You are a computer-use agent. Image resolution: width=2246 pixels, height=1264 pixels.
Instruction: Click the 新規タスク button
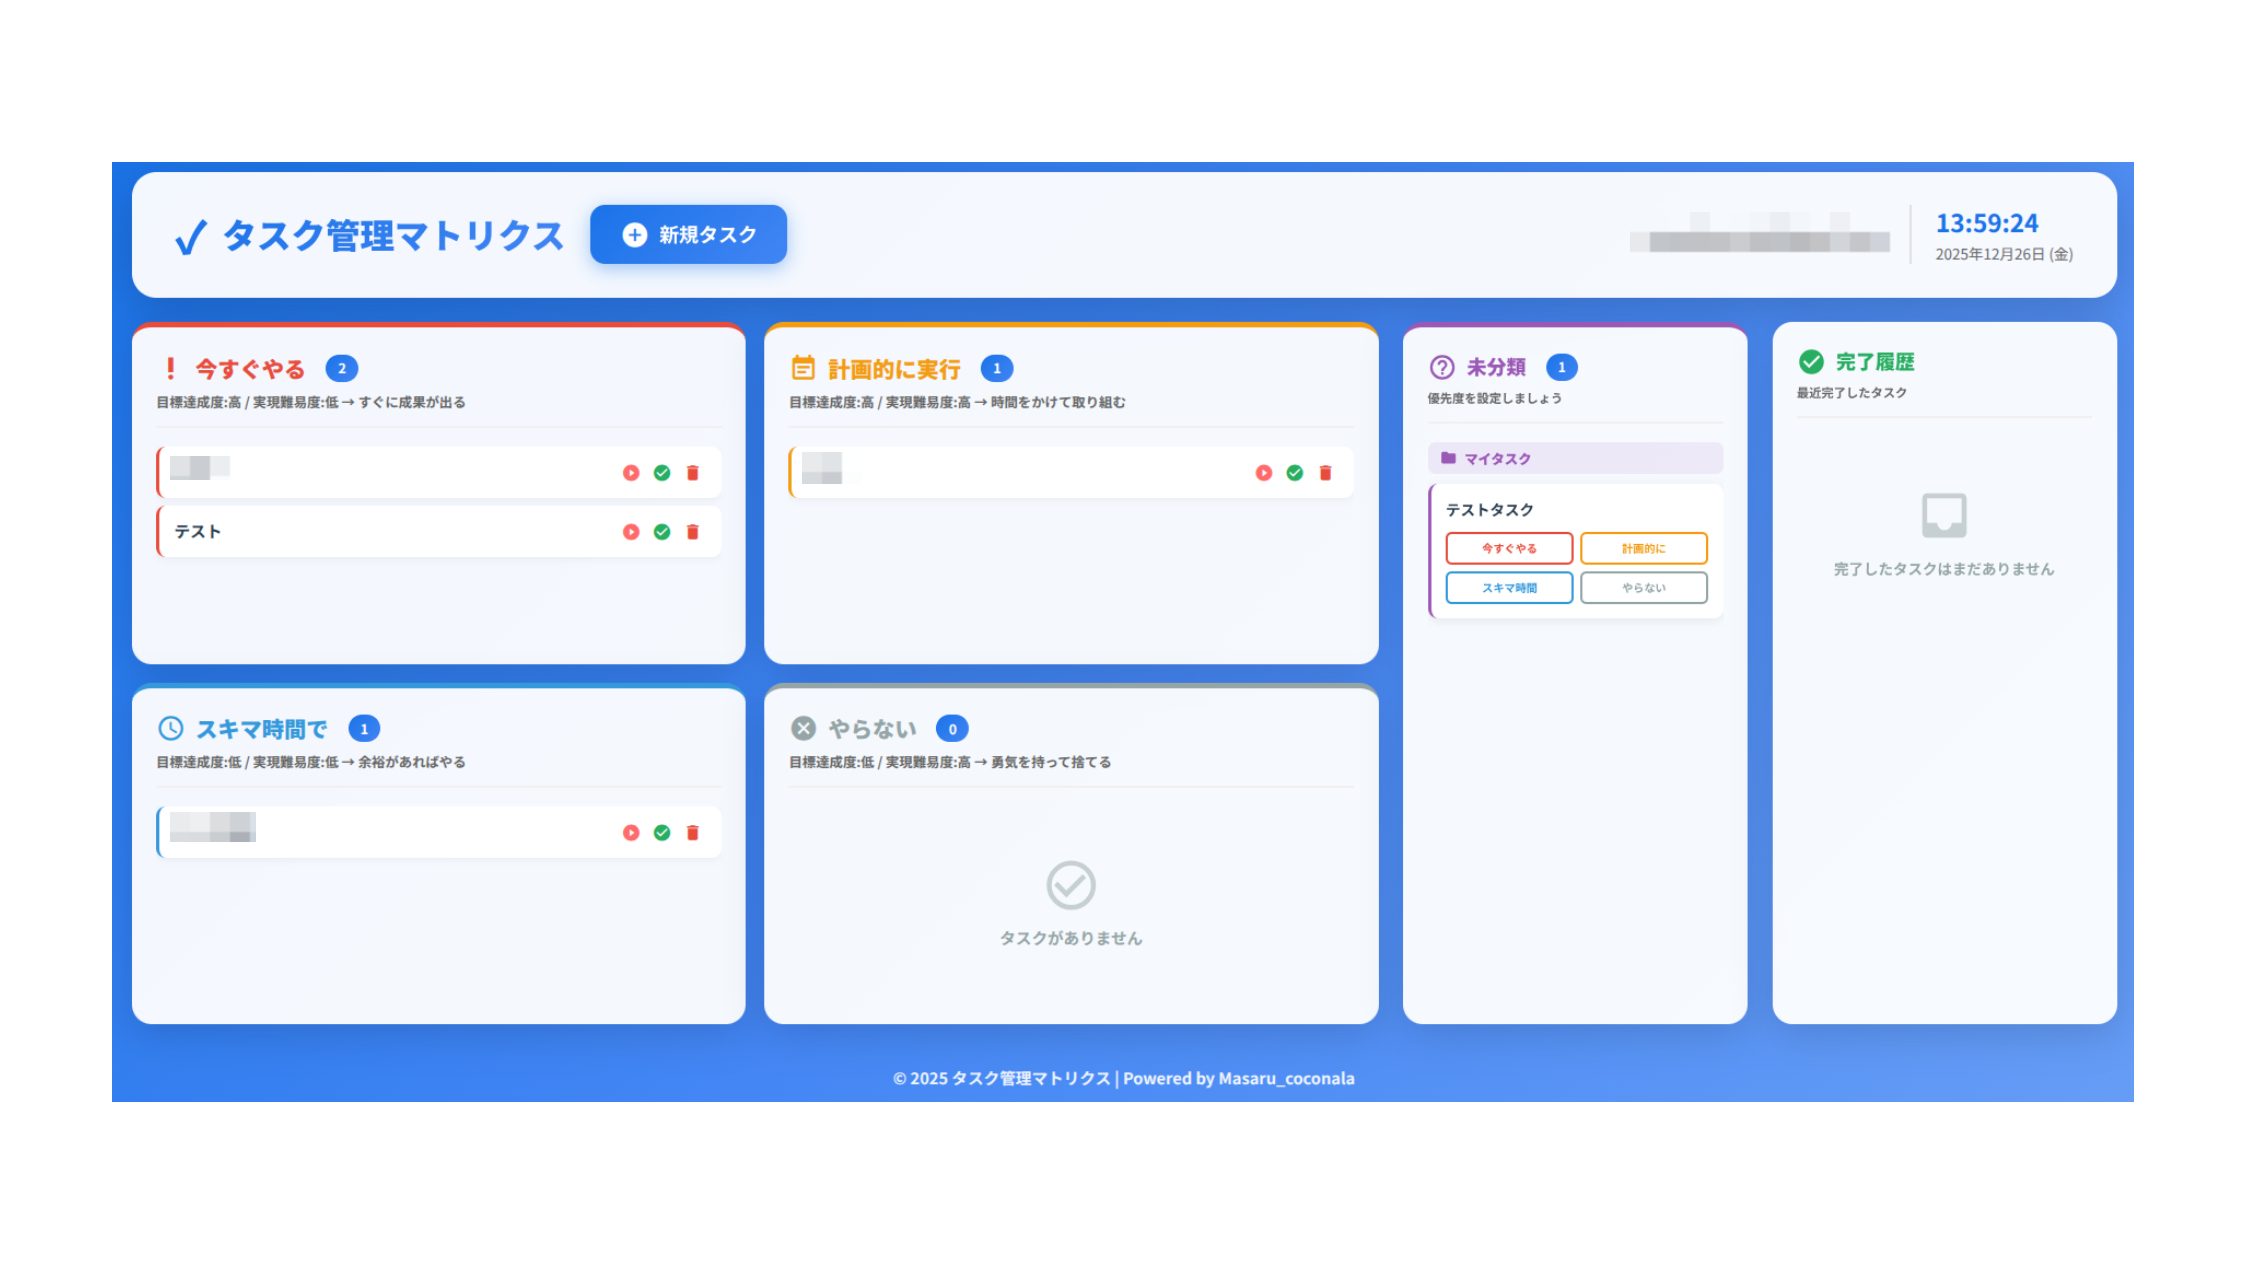688,235
